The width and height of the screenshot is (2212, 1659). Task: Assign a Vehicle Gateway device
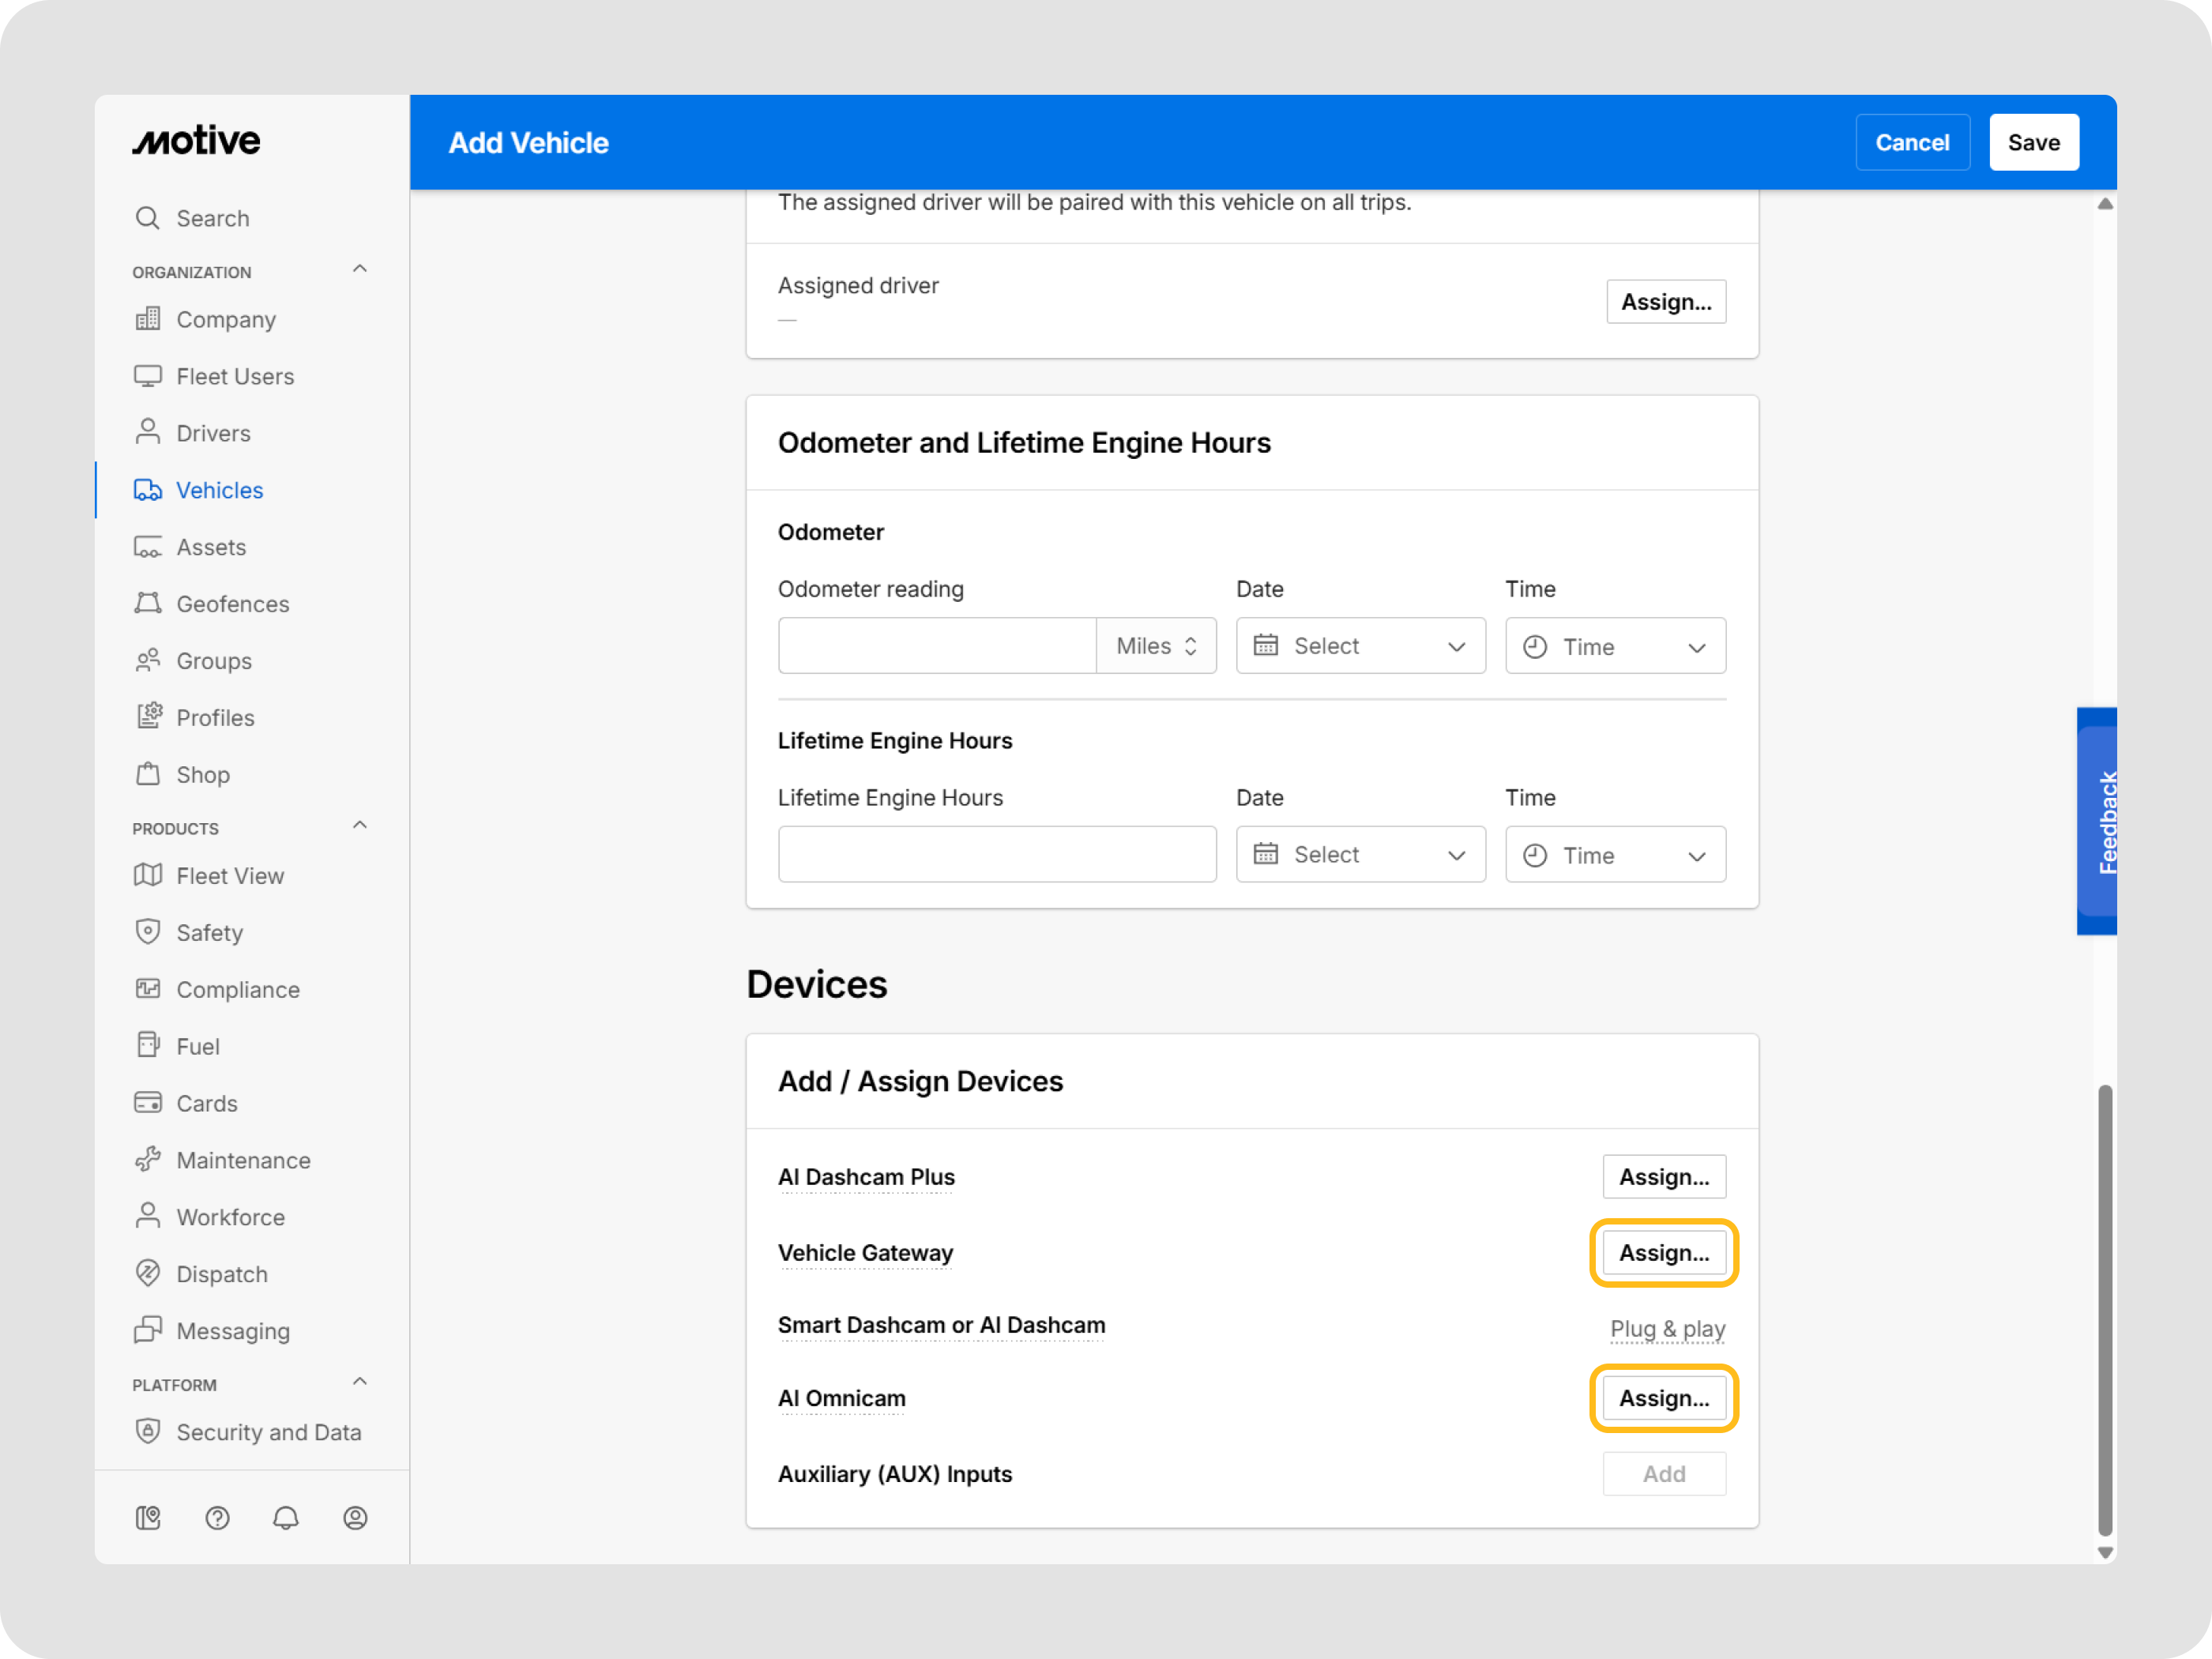pos(1664,1253)
